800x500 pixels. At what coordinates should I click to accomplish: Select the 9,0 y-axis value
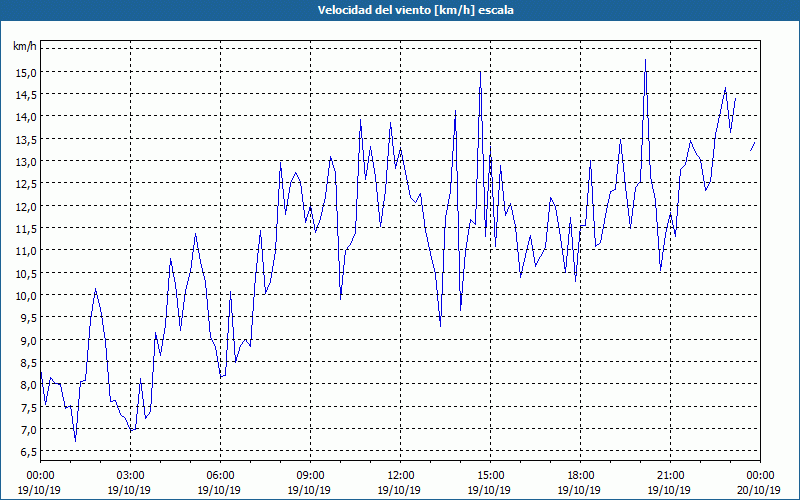(x=29, y=340)
